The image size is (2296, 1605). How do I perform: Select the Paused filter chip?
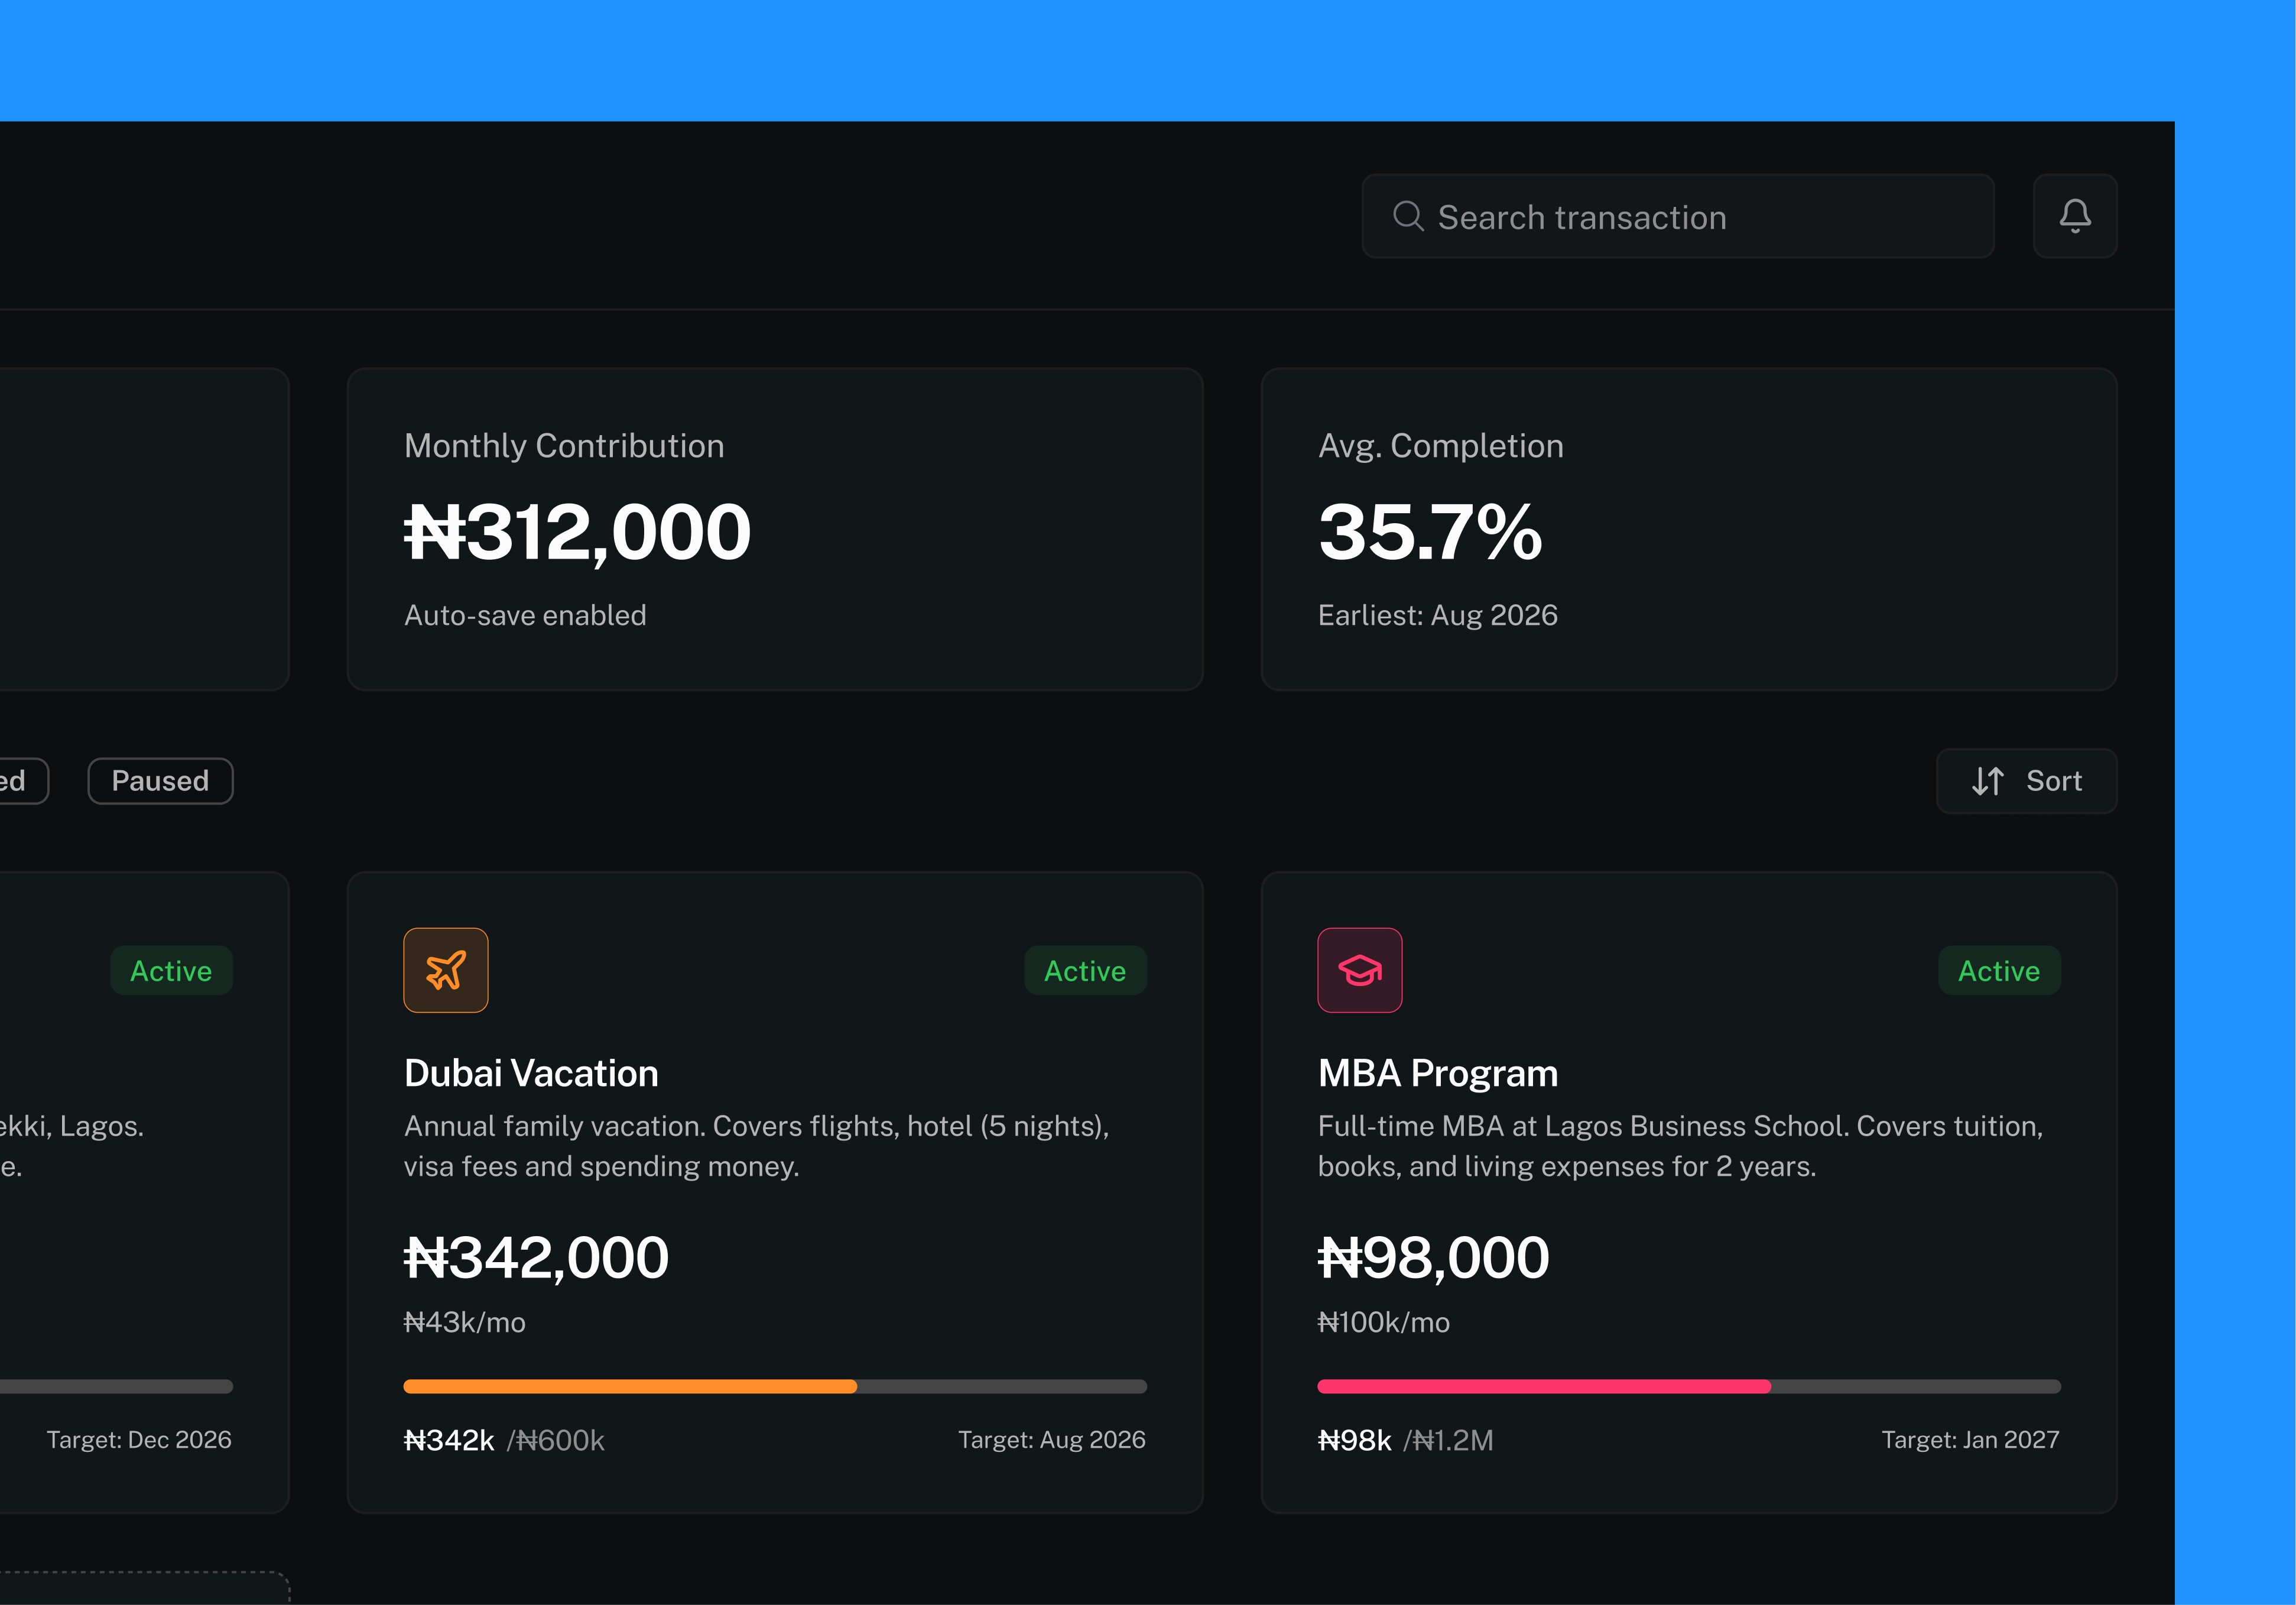pos(160,781)
